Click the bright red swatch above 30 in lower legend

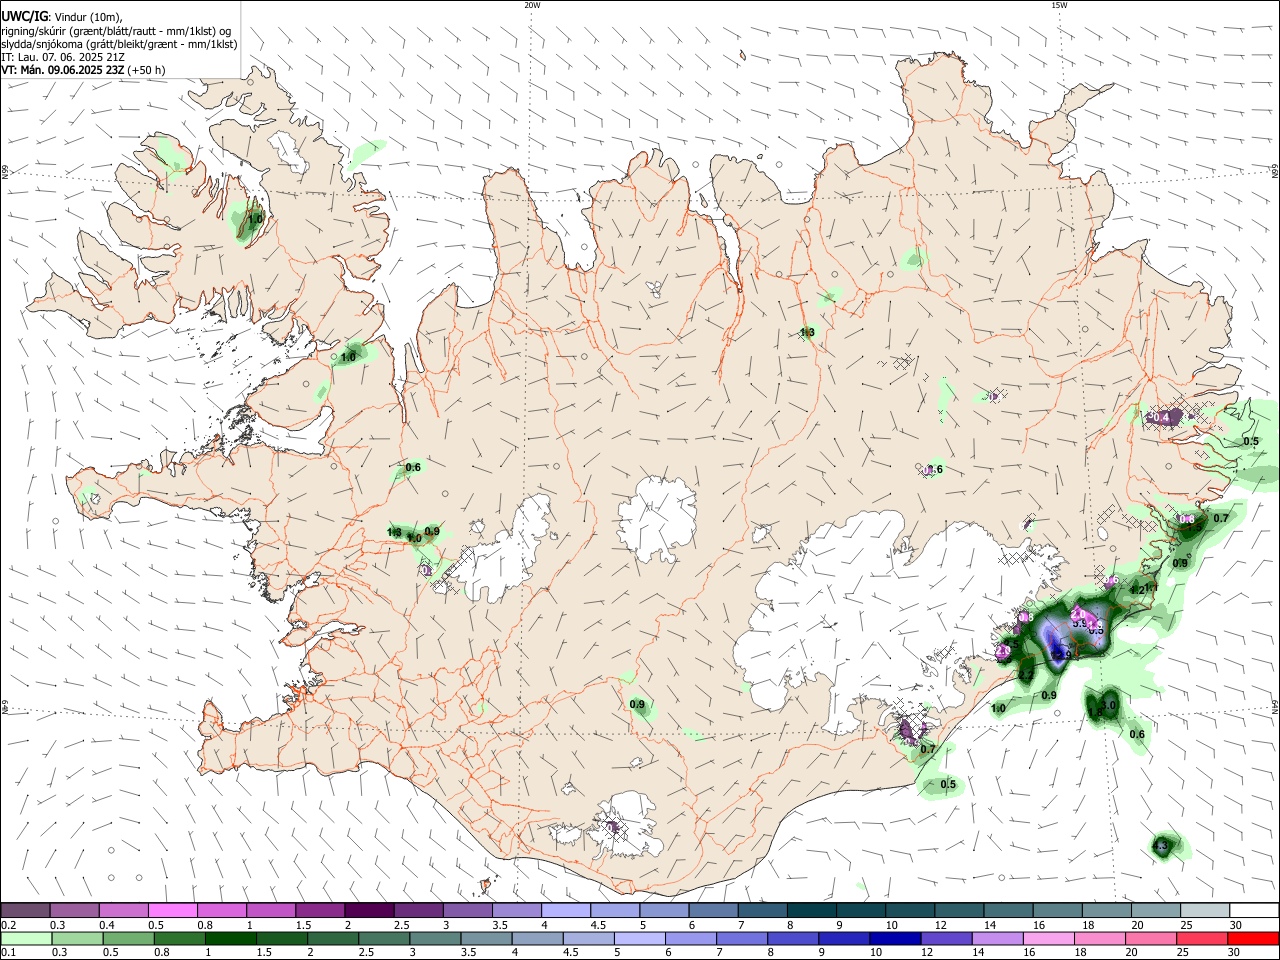point(1254,938)
